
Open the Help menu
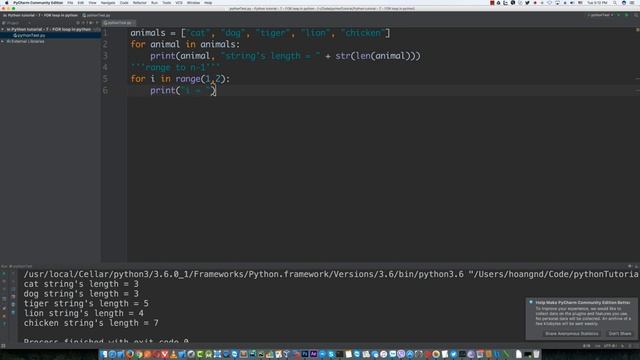click(x=208, y=3)
